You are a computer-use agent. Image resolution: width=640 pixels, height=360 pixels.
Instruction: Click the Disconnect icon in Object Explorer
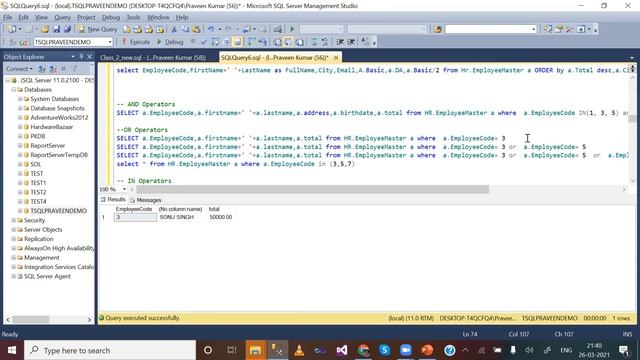(53, 69)
